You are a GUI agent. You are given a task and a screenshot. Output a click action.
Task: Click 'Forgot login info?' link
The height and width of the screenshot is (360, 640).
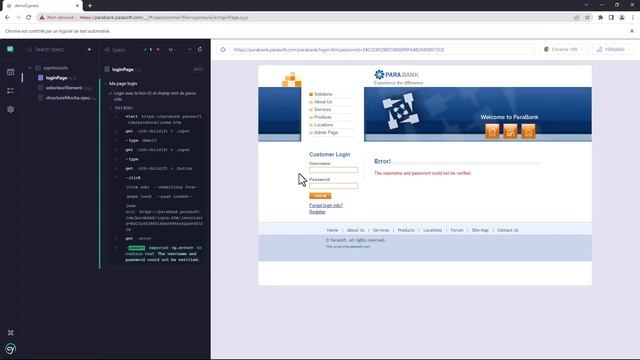pos(326,205)
